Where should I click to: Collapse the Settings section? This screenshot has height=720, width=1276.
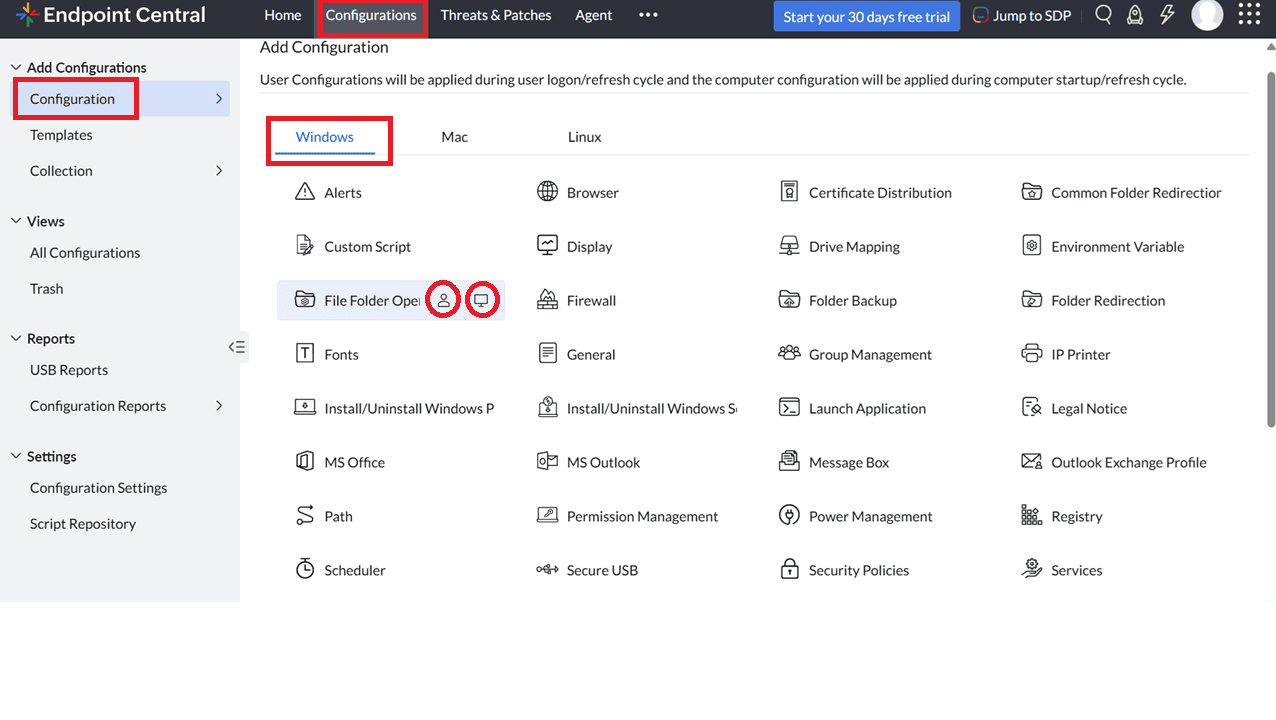point(16,456)
